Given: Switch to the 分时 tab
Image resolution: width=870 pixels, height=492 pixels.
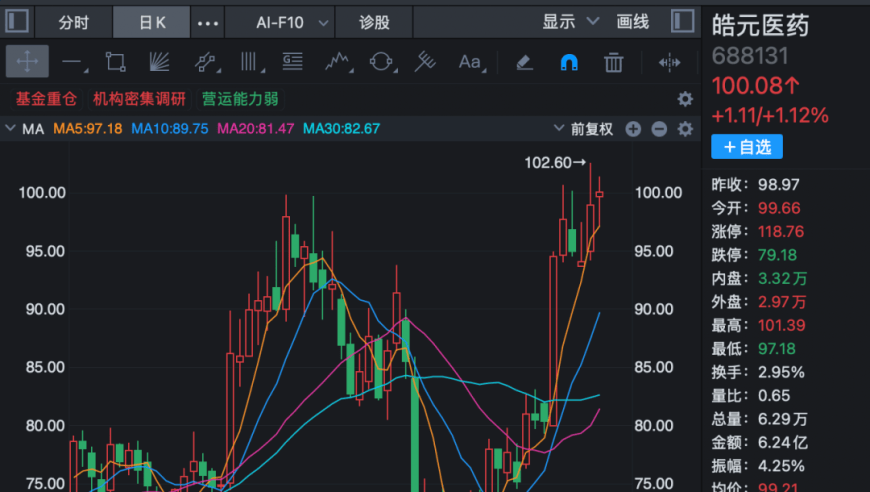Looking at the screenshot, I should [73, 23].
